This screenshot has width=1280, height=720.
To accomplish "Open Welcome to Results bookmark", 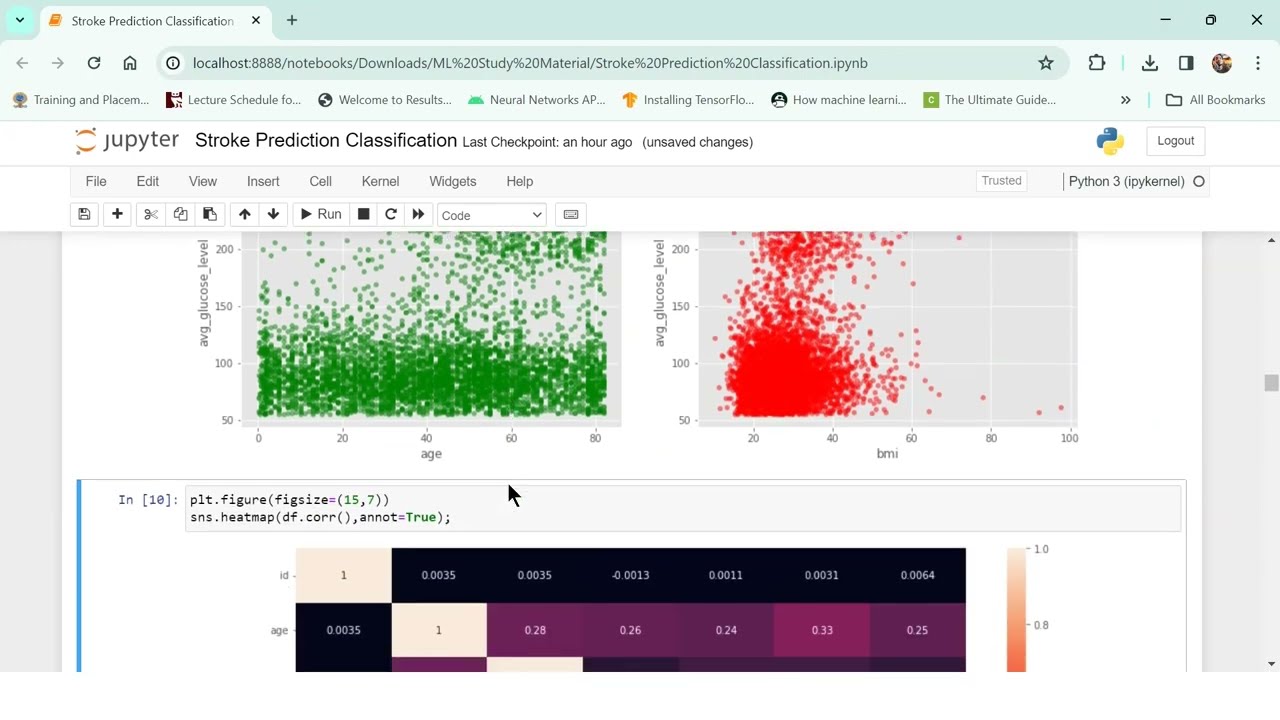I will (x=385, y=100).
